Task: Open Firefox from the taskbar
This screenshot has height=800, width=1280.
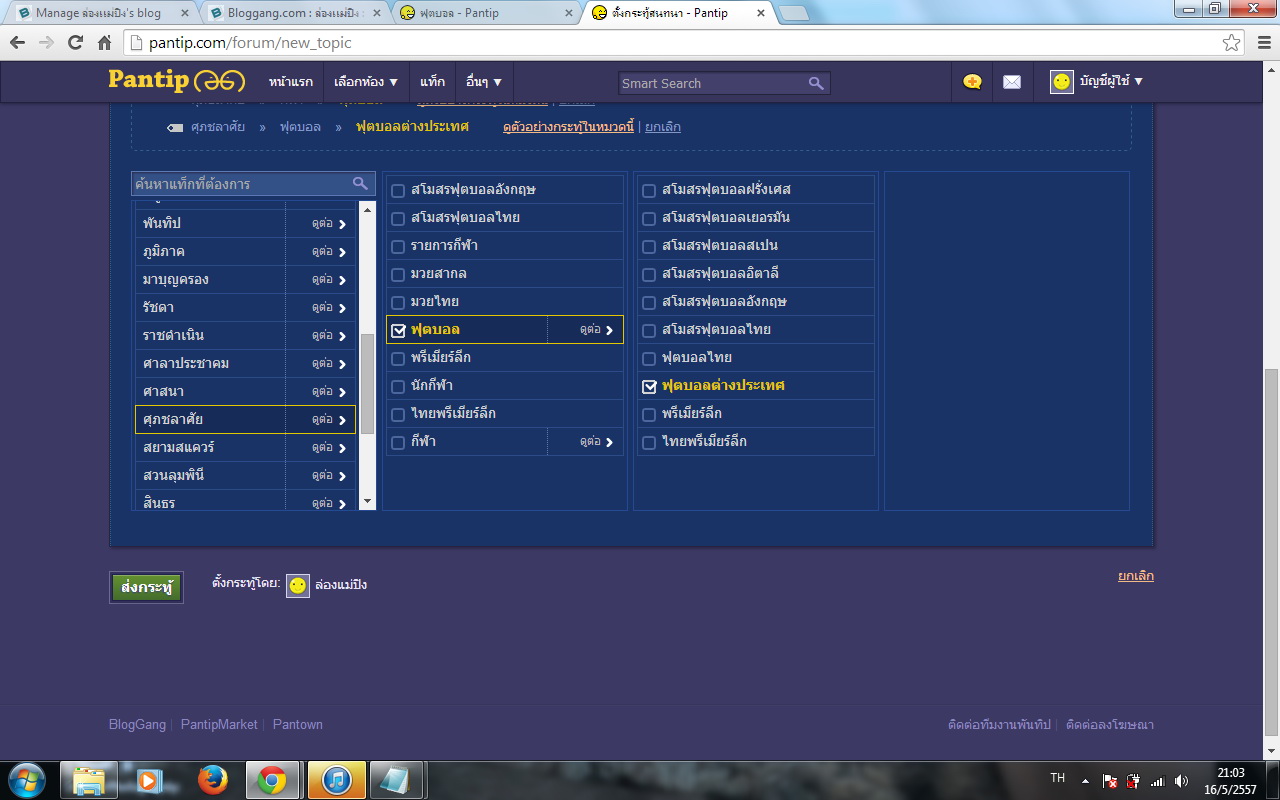Action: [212, 780]
